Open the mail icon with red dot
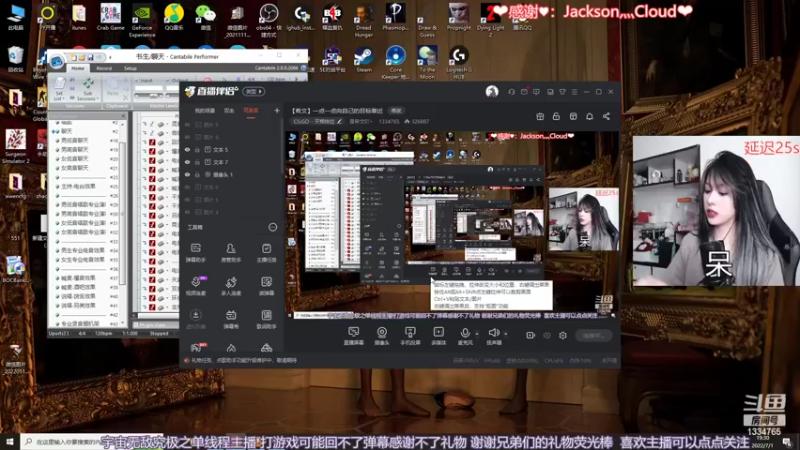The image size is (800, 450). (x=524, y=92)
